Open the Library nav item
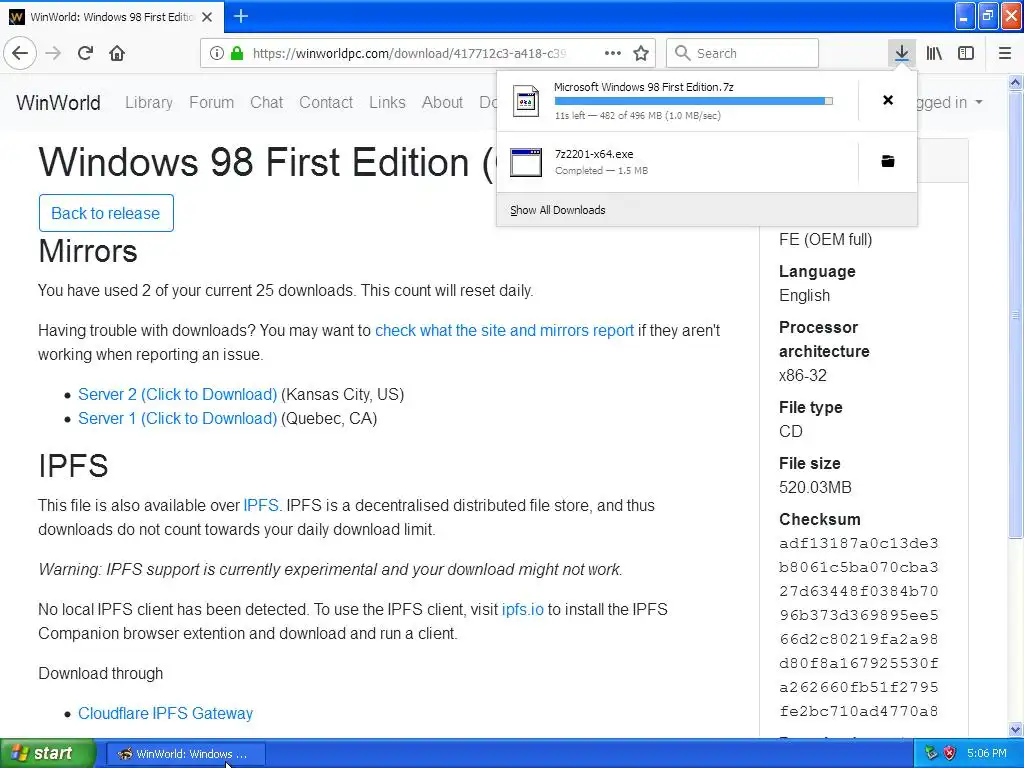The image size is (1024, 768). click(149, 103)
